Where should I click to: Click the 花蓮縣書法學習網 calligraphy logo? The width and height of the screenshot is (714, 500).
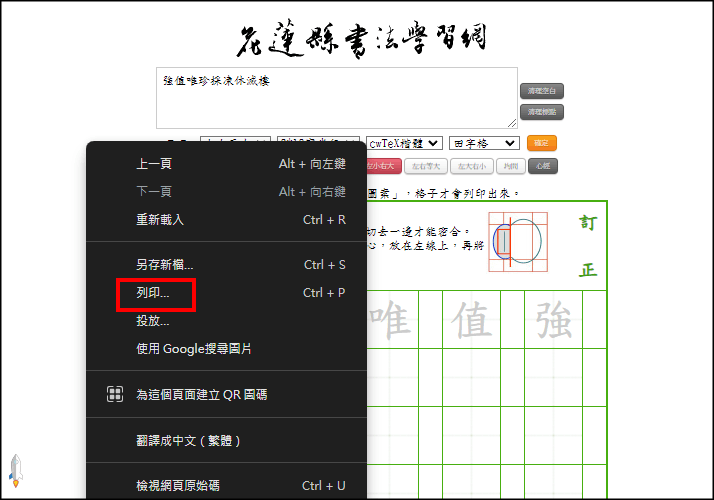[362, 39]
